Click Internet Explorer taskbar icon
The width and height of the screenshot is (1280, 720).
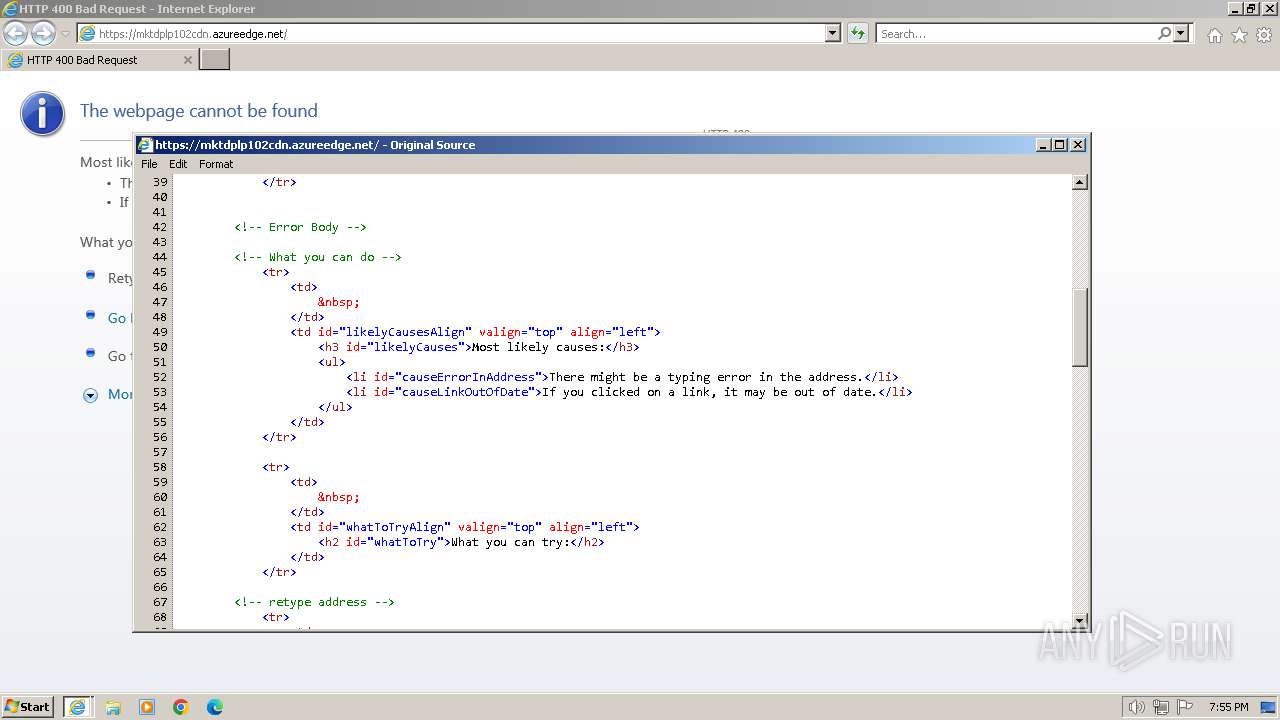[77, 707]
